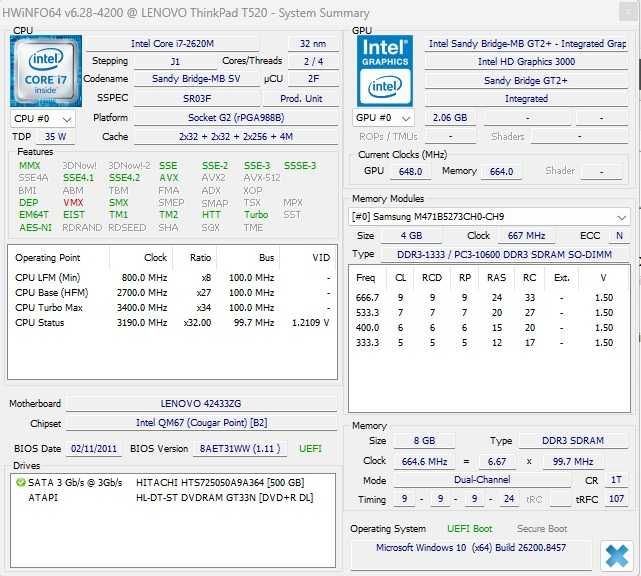Click the HTT feature flag

click(x=211, y=215)
